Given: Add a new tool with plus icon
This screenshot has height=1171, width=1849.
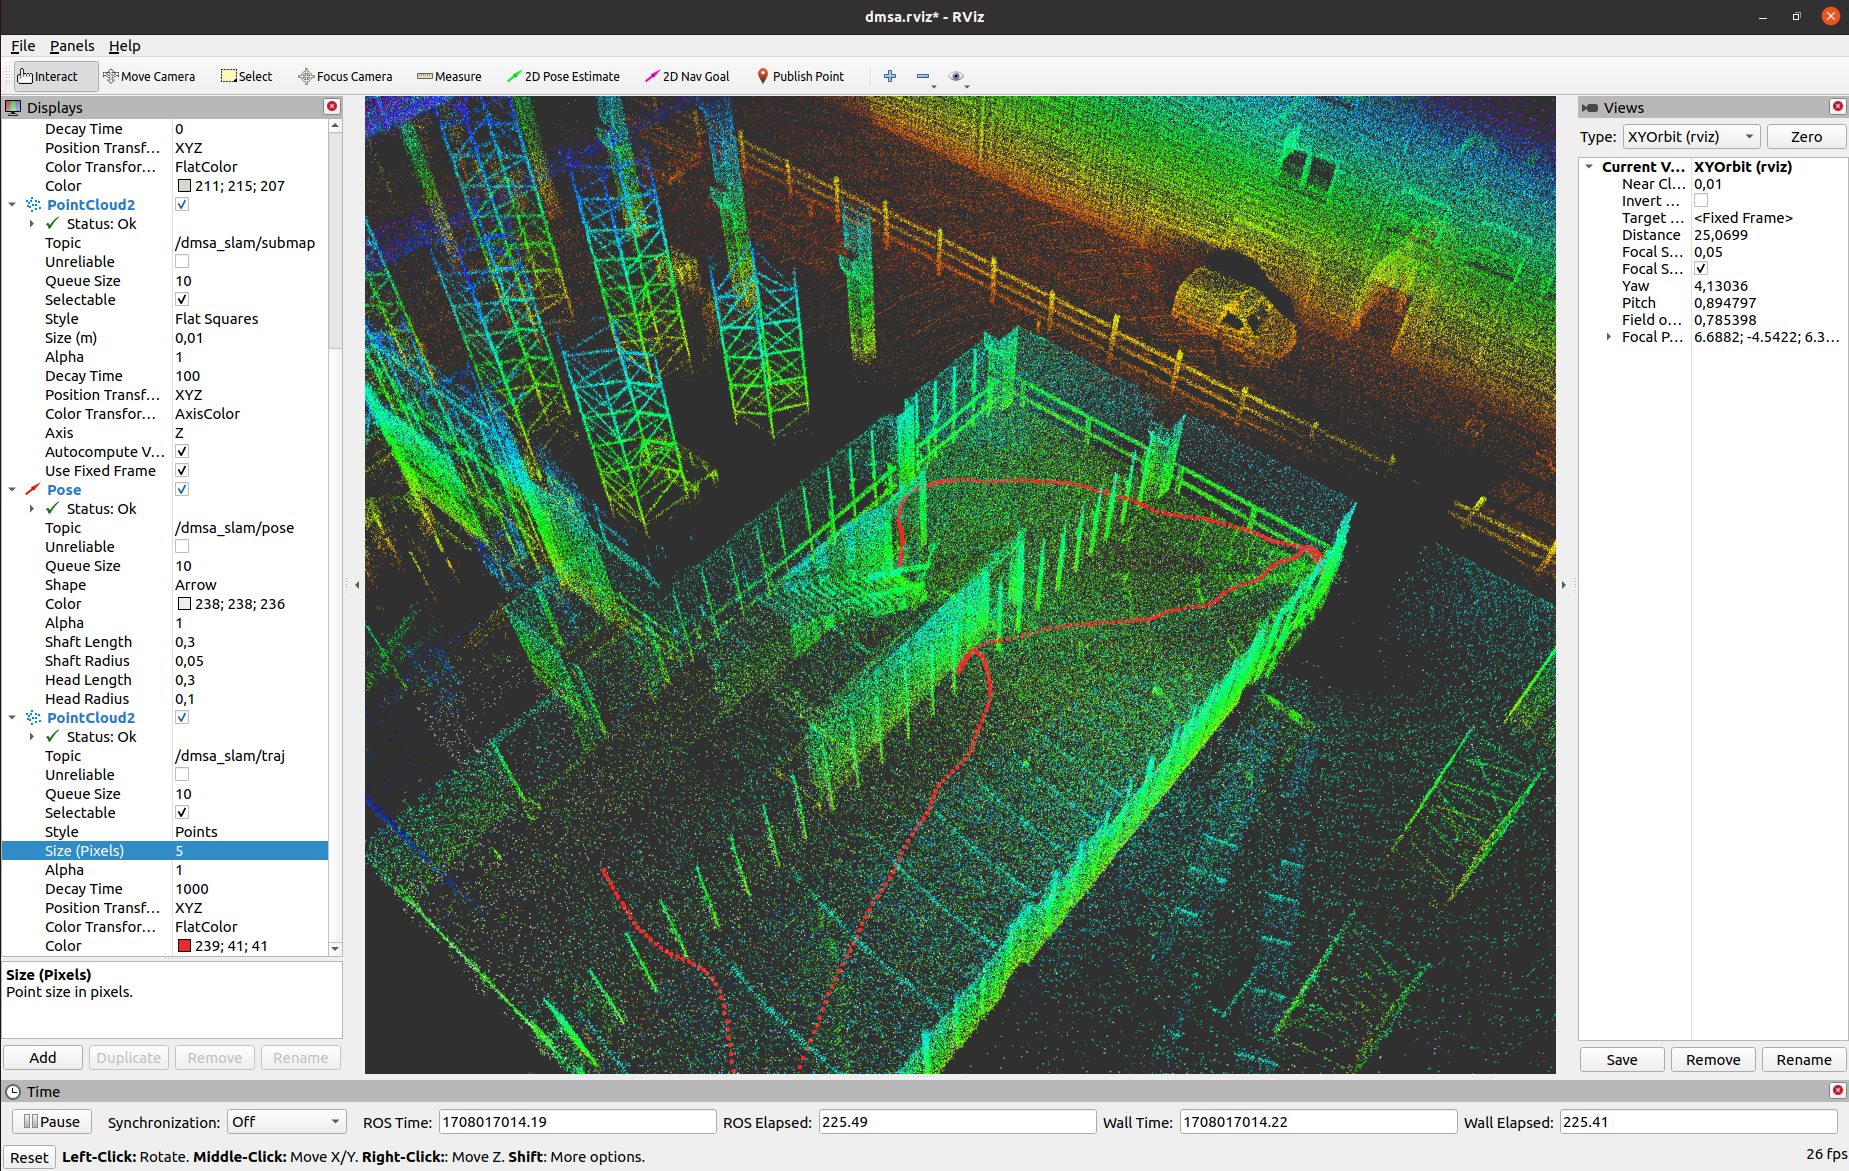Looking at the screenshot, I should [890, 76].
